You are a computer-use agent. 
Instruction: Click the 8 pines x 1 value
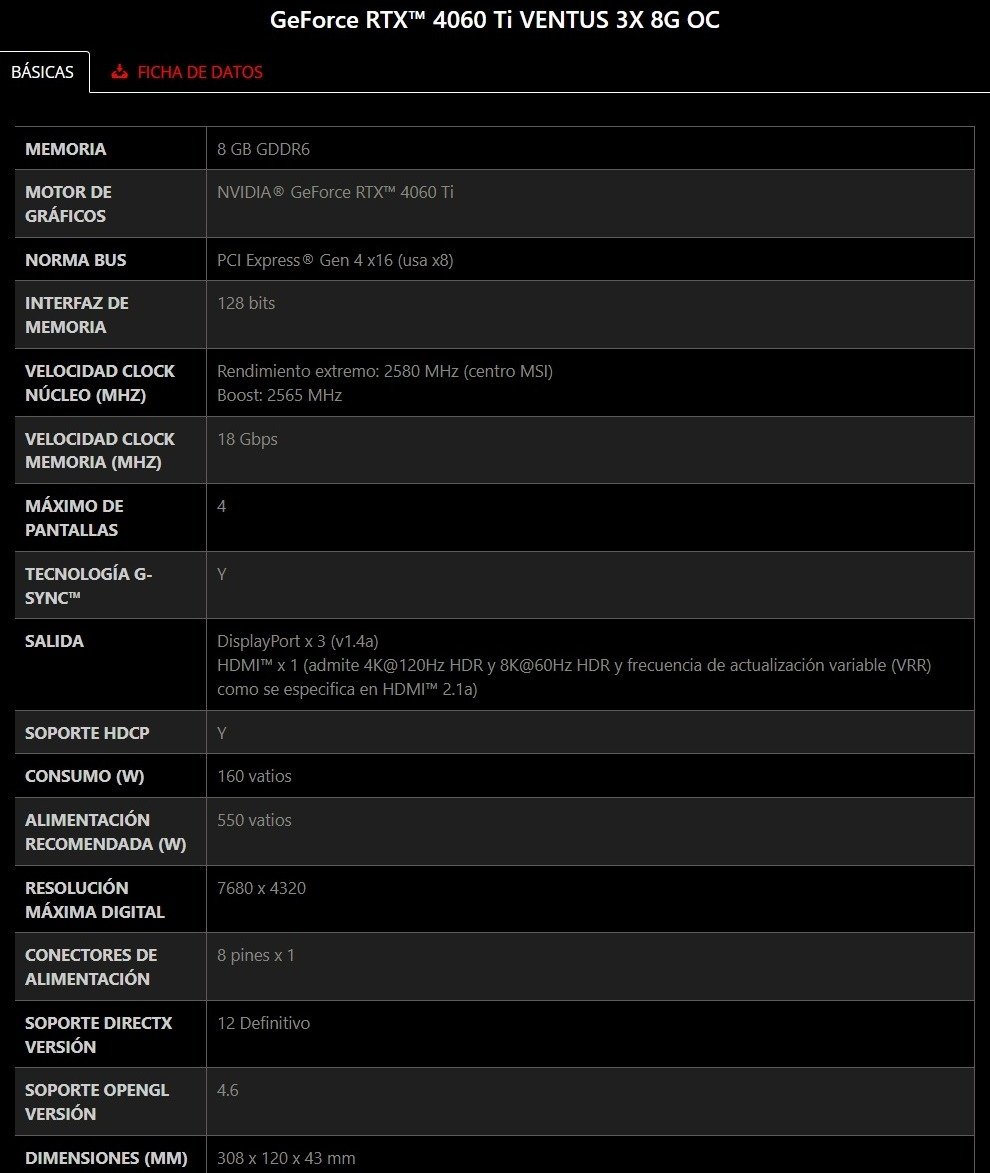click(x=256, y=955)
